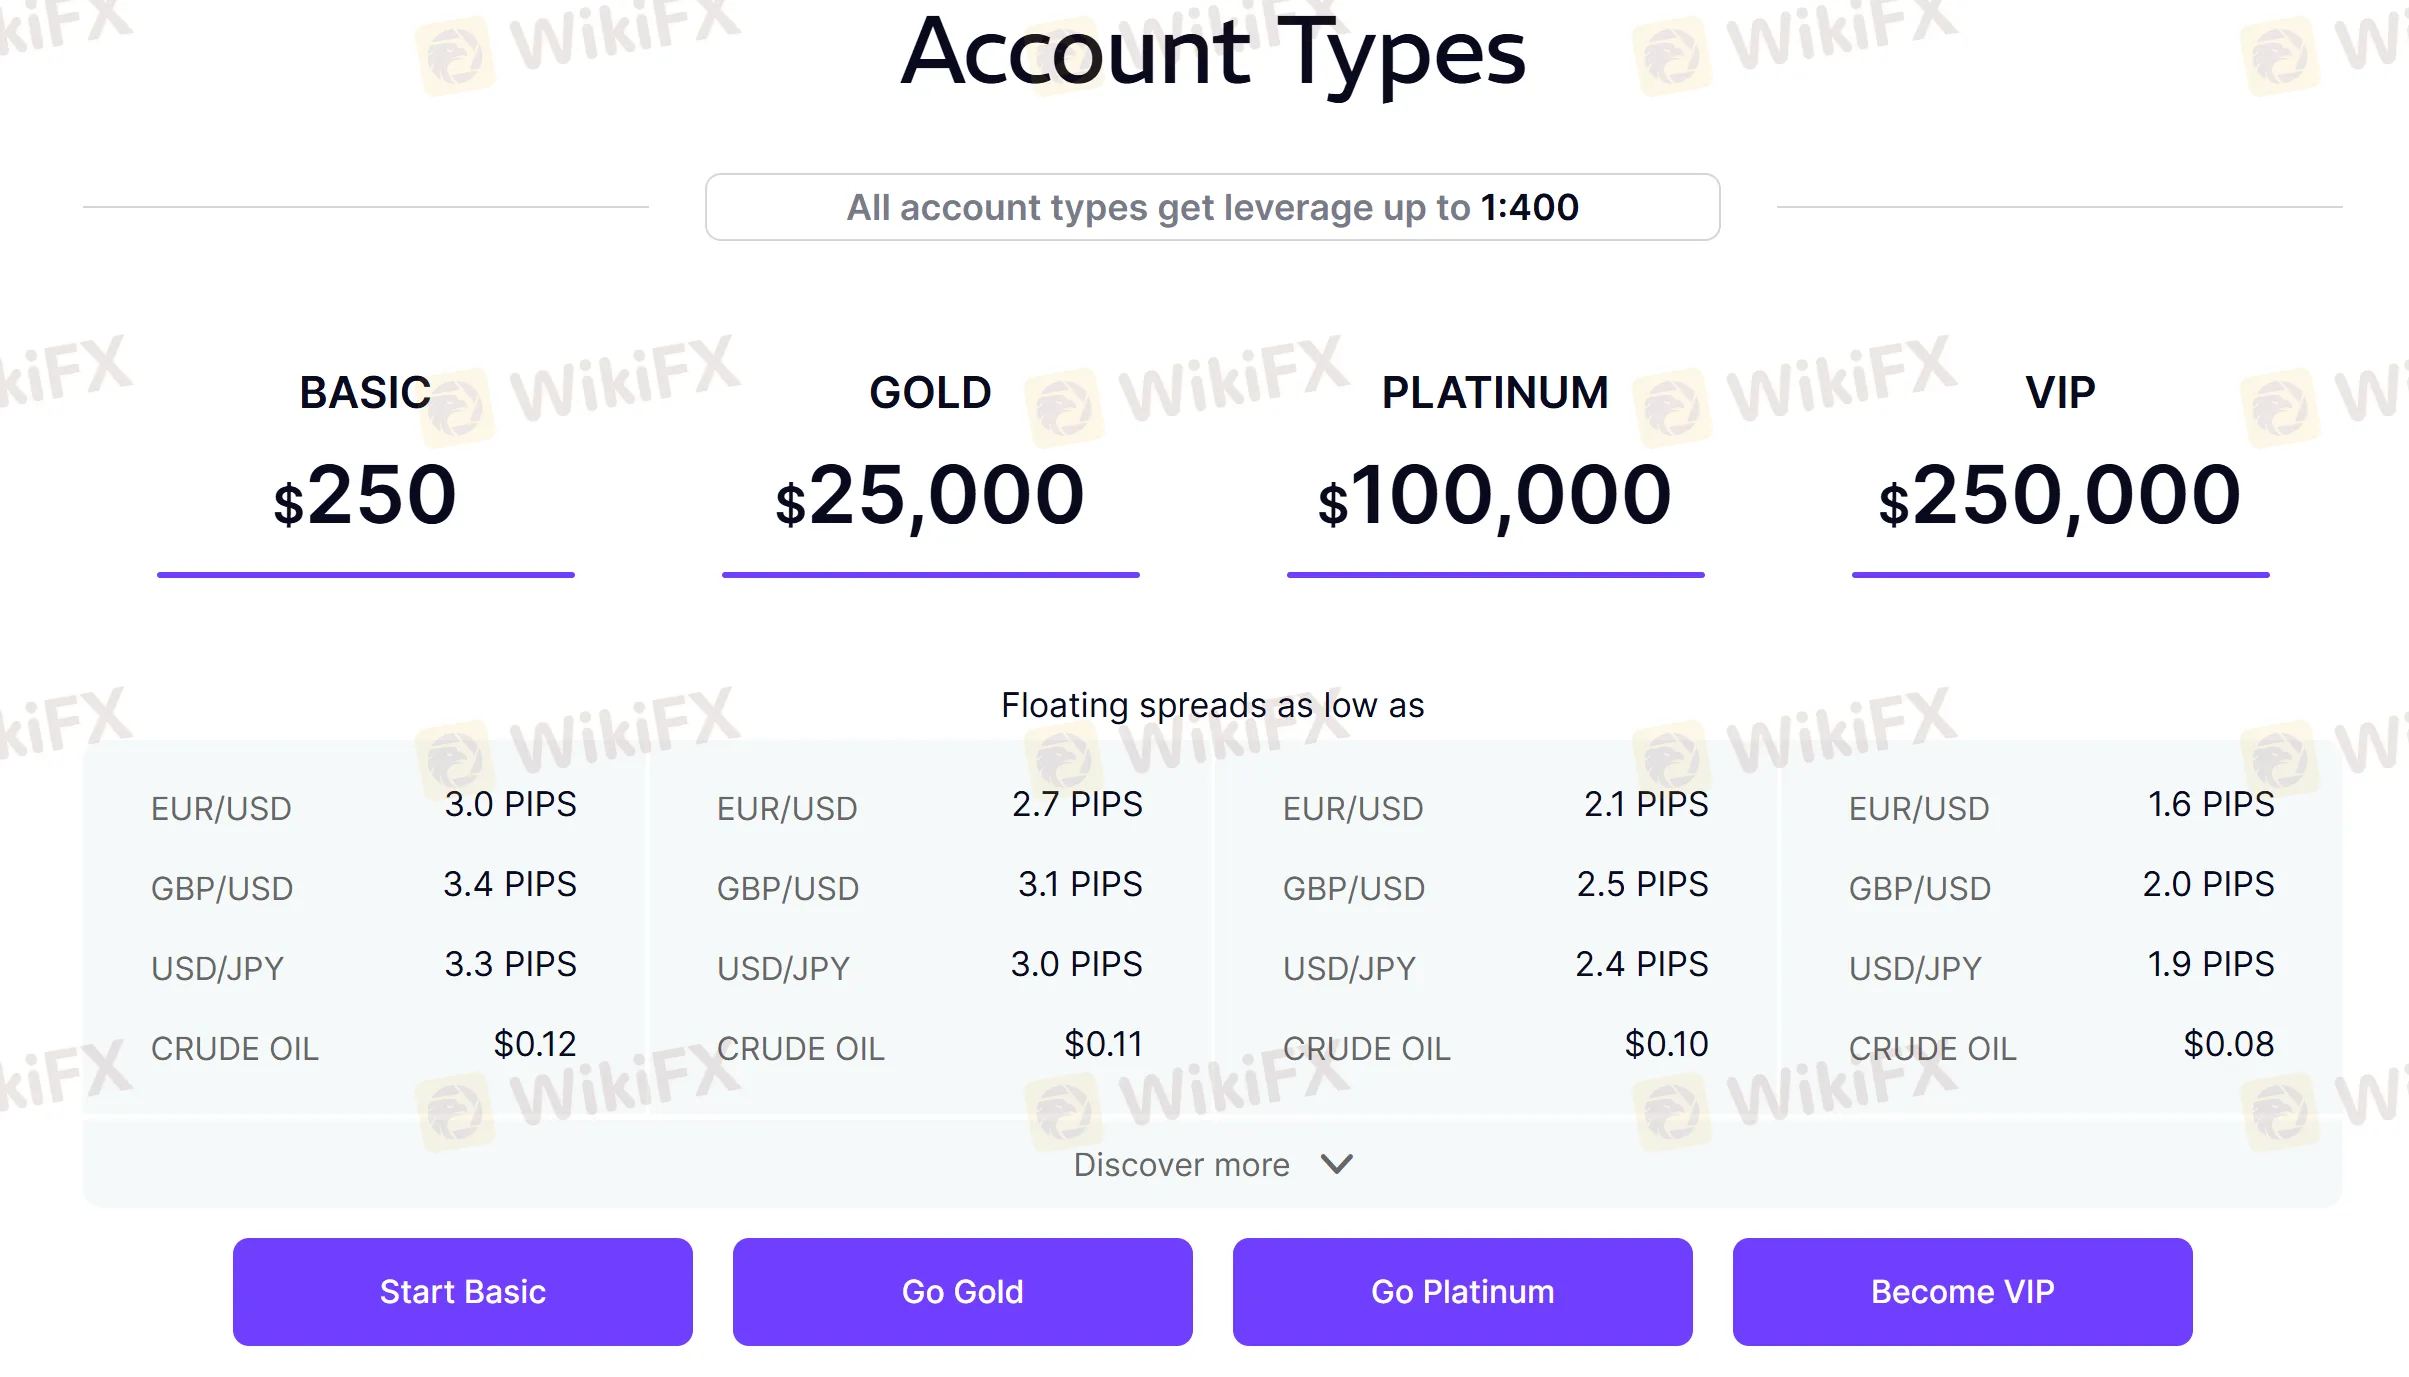2409x1377 pixels.
Task: Click the Go Gold button
Action: click(x=961, y=1291)
